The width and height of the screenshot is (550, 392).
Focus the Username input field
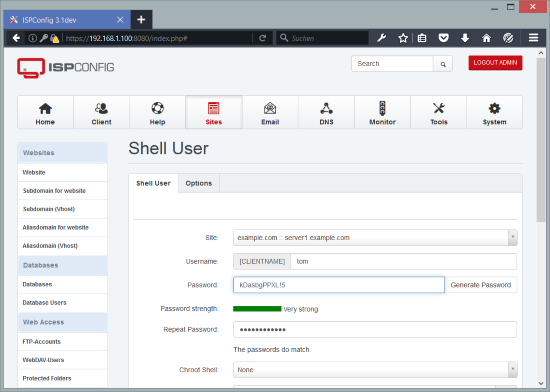(403, 262)
